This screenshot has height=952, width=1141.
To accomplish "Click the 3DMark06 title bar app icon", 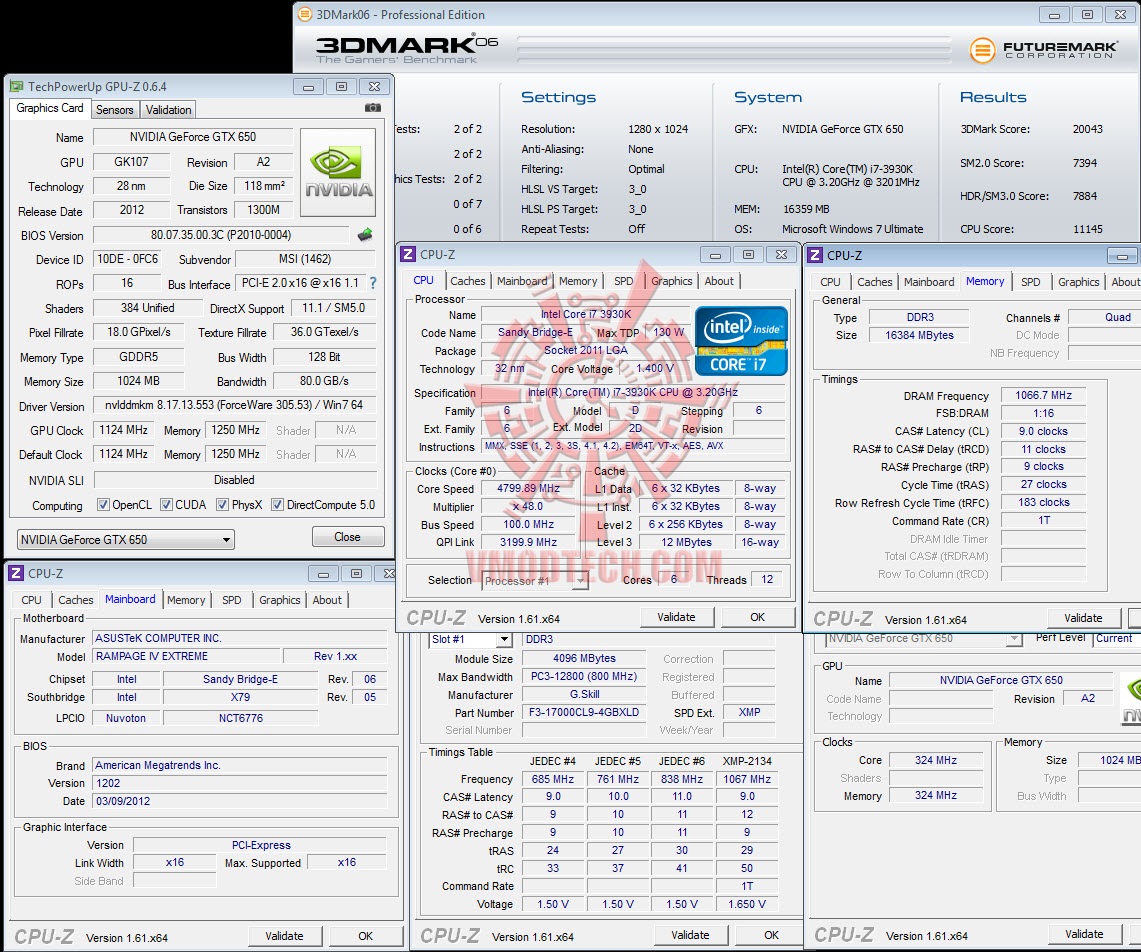I will pos(305,15).
